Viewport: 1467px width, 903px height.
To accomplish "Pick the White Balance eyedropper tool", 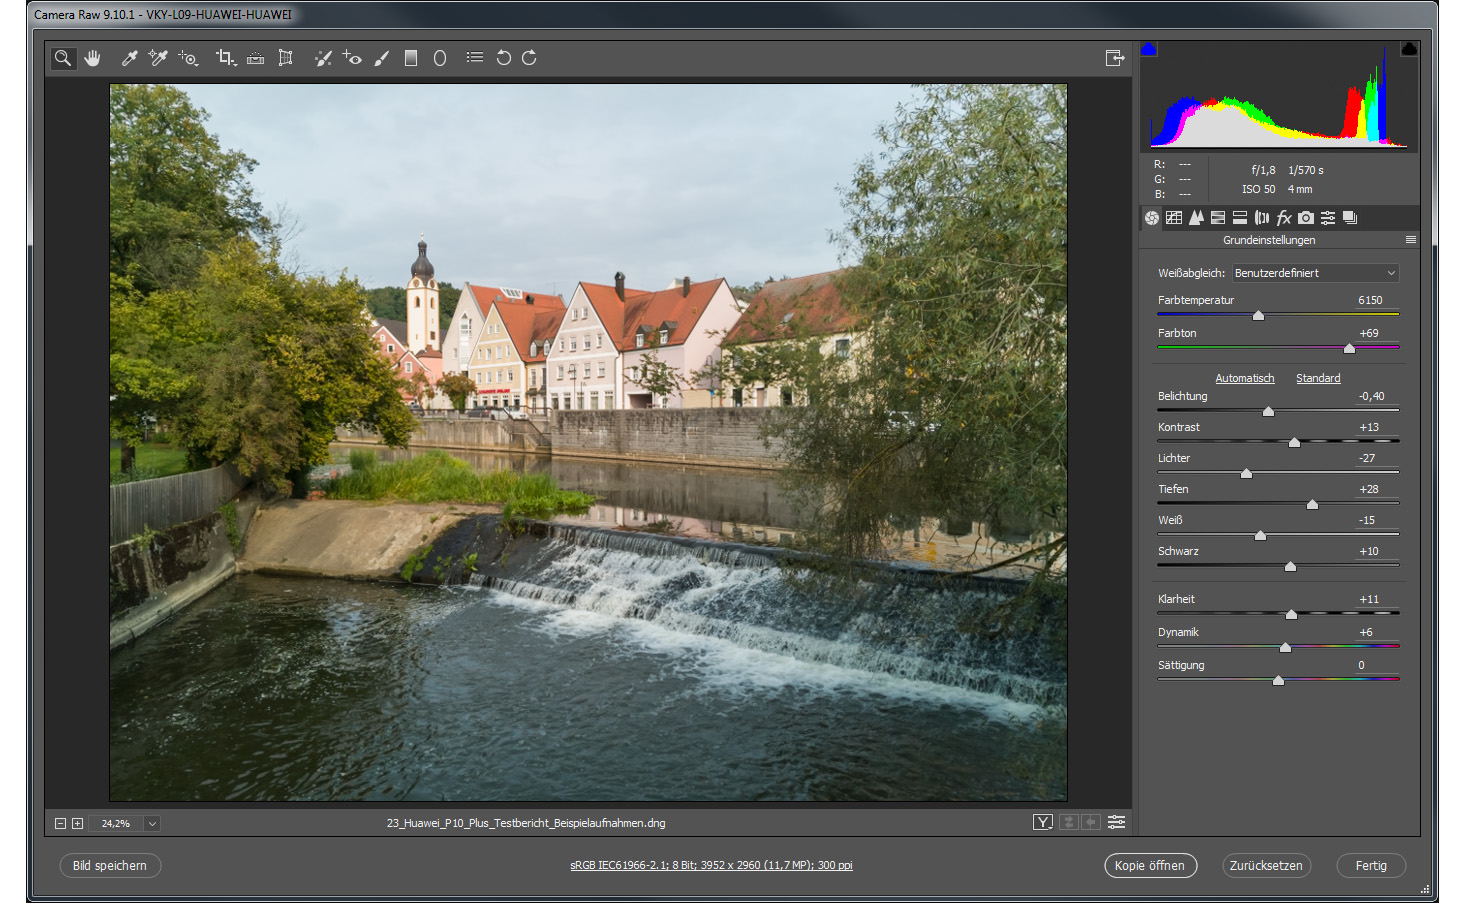I will (129, 58).
